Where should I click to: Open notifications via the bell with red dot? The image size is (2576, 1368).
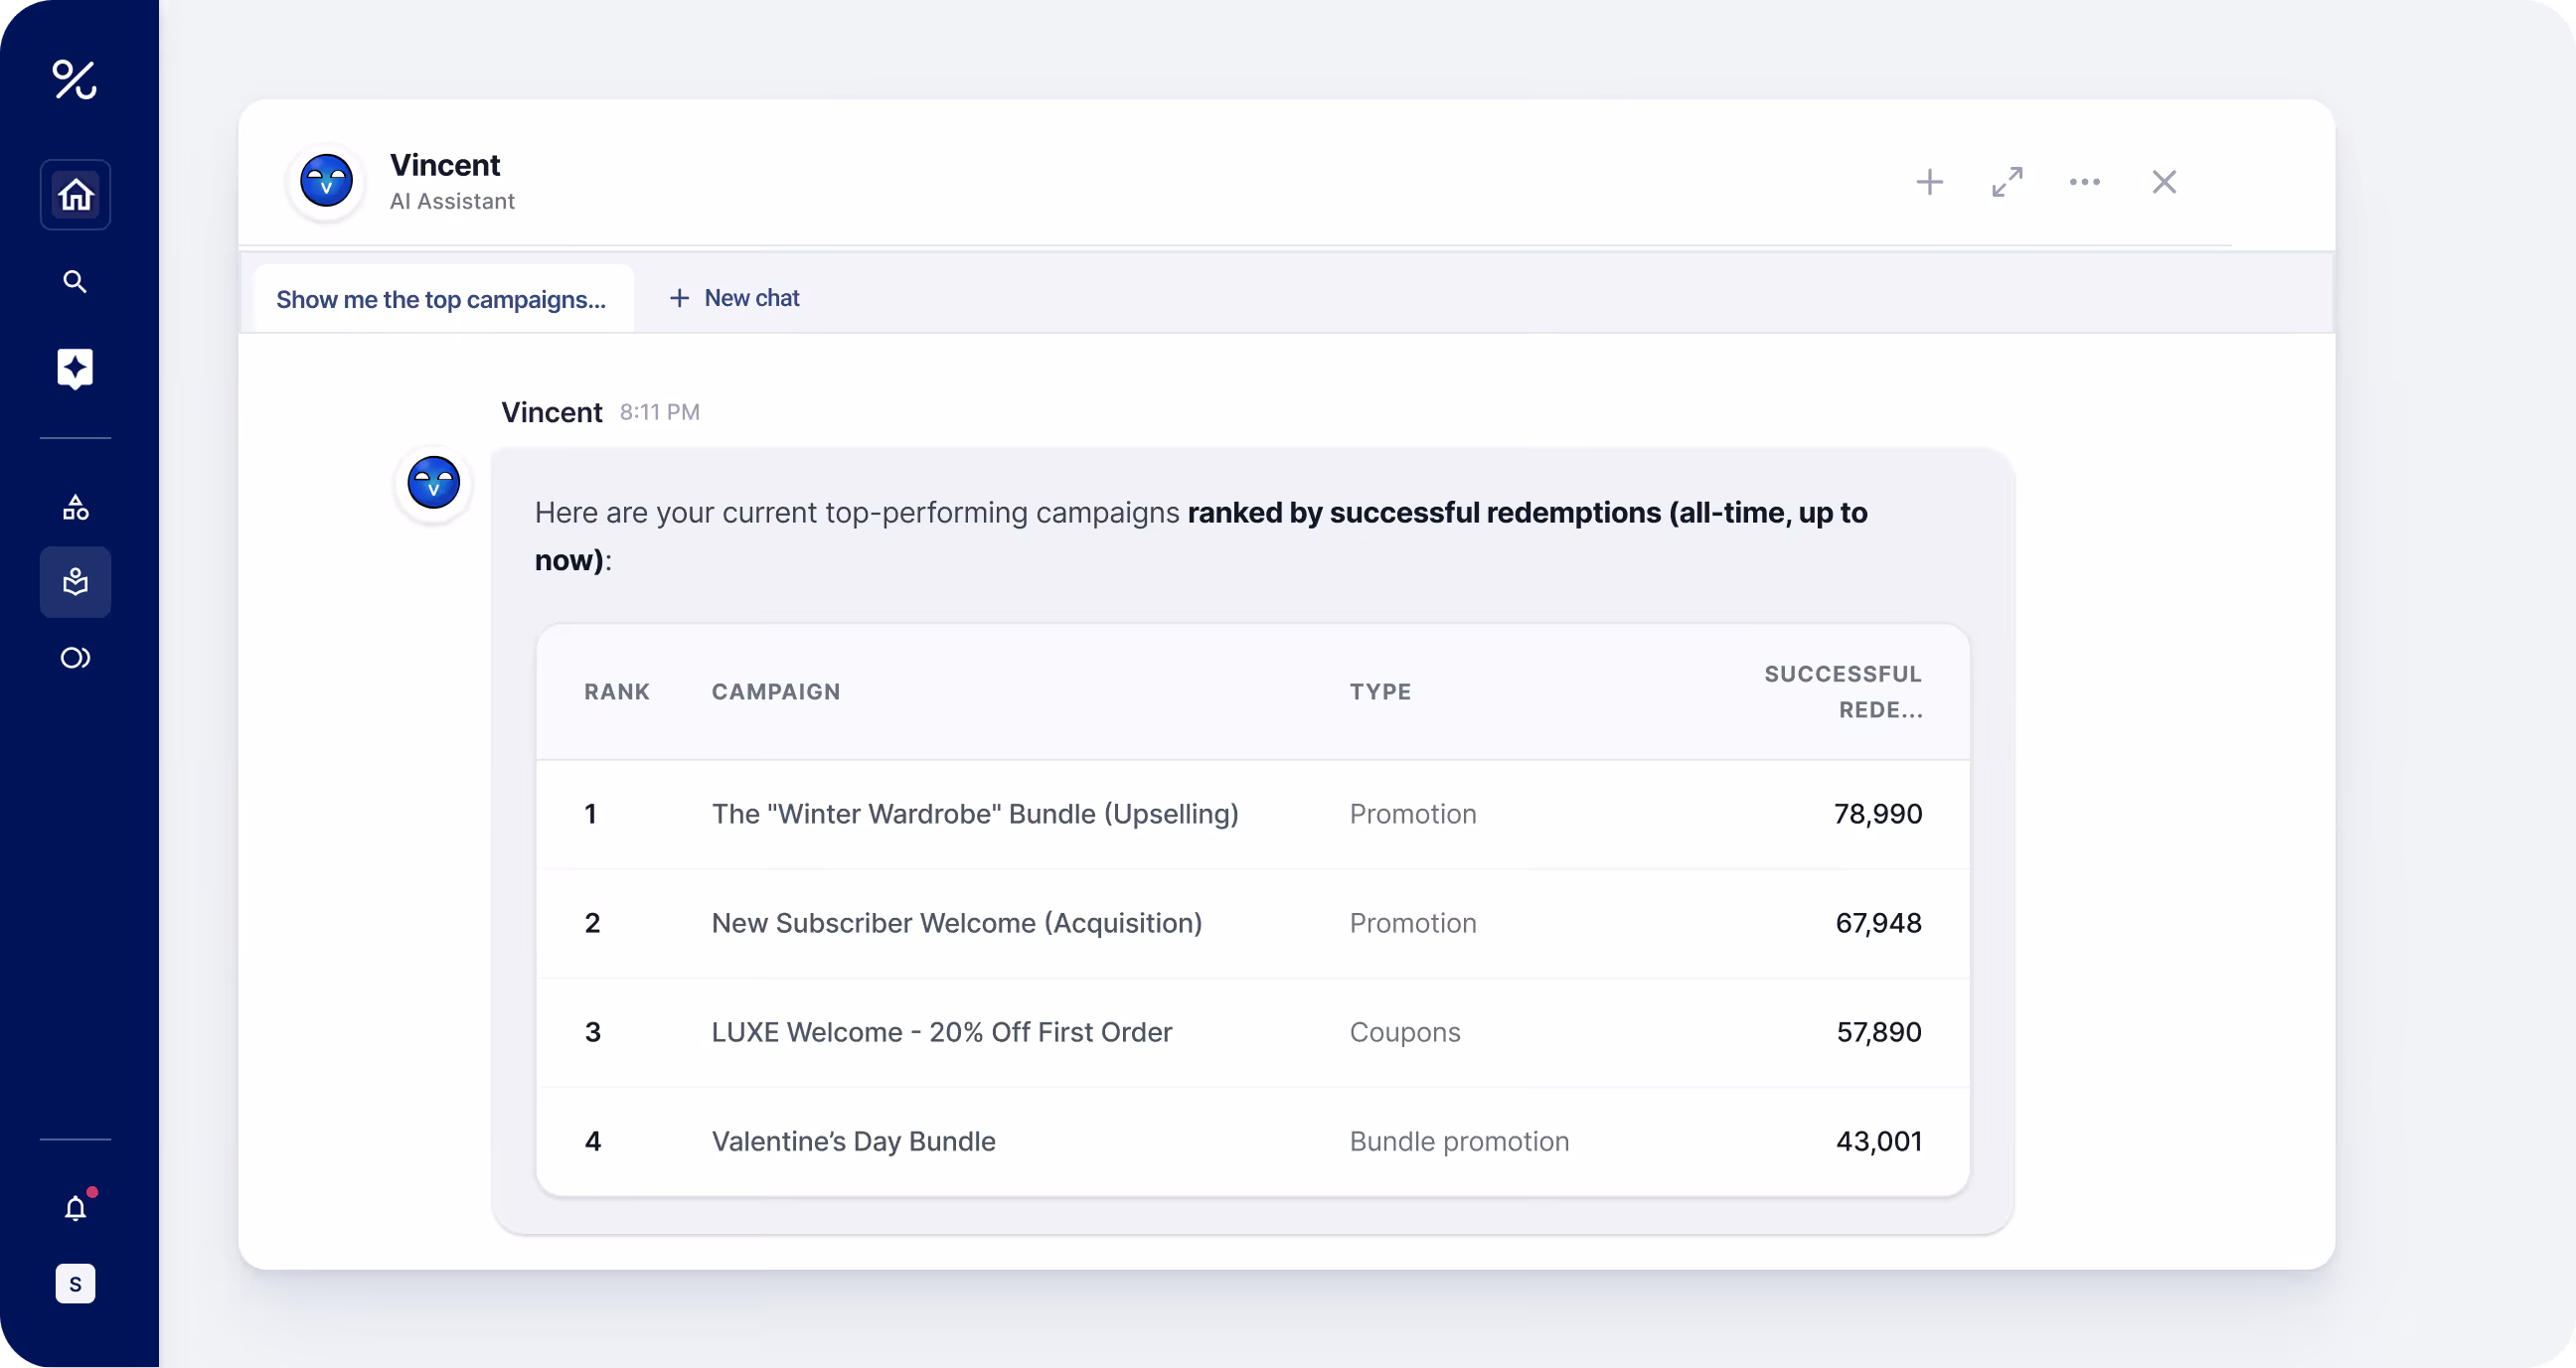click(x=75, y=1207)
